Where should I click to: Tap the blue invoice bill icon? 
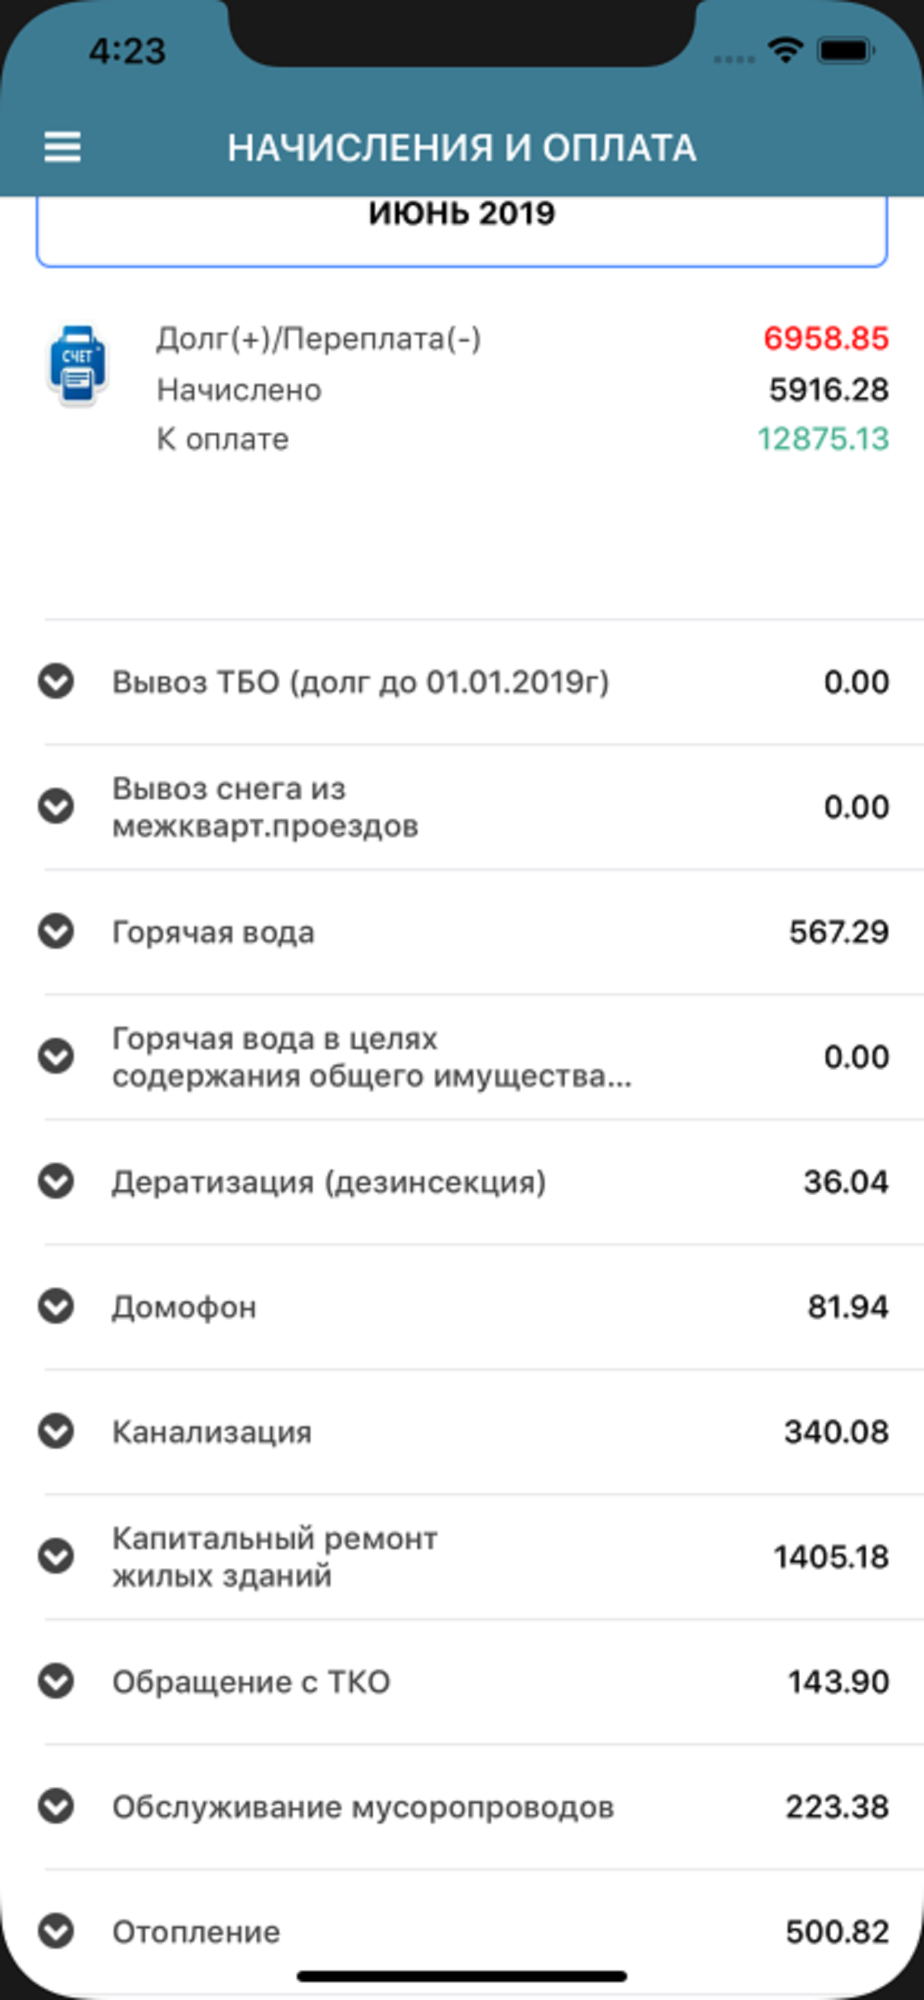(x=78, y=366)
